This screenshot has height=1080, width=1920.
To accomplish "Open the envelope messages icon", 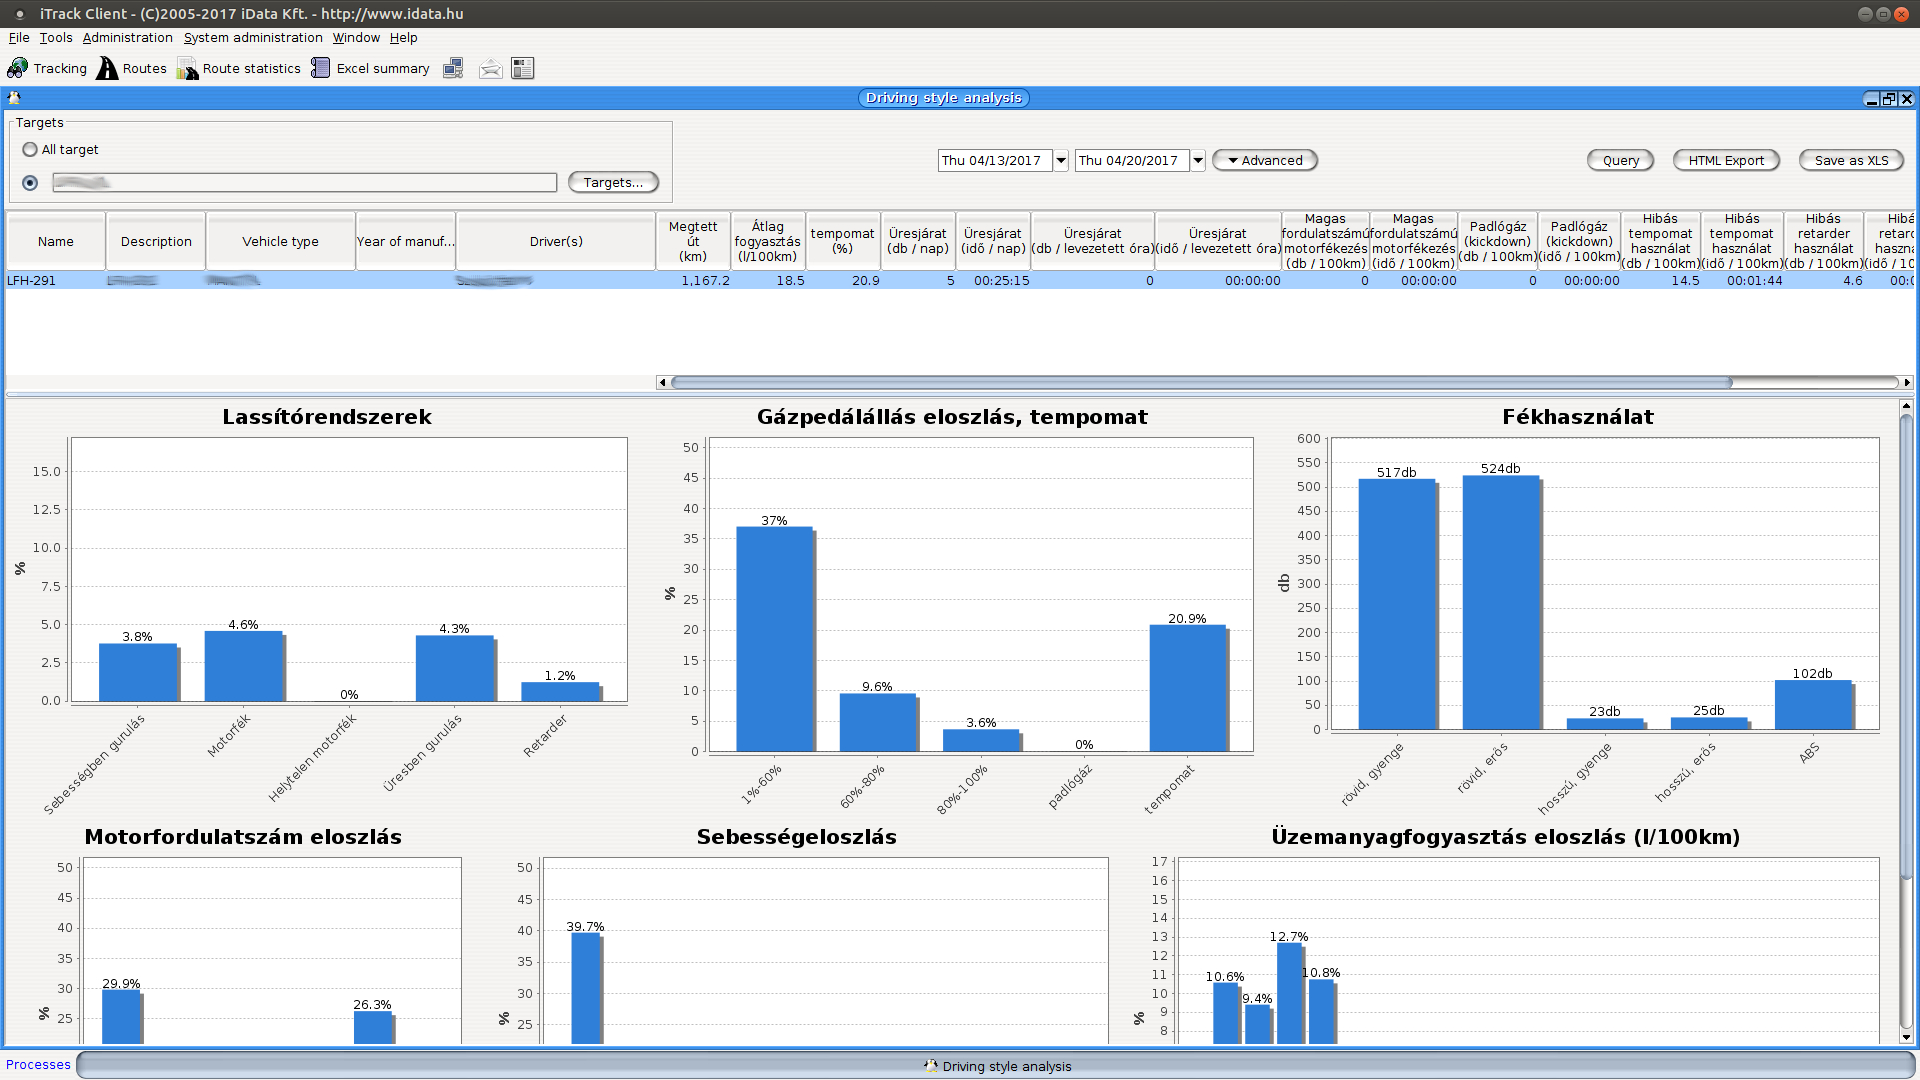I will pos(490,68).
